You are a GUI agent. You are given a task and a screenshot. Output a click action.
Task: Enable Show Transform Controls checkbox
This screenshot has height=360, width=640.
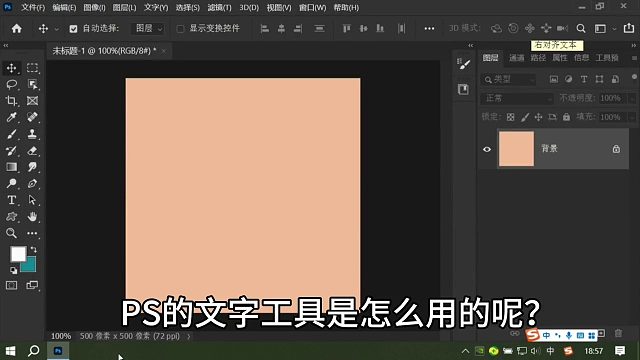(180, 29)
